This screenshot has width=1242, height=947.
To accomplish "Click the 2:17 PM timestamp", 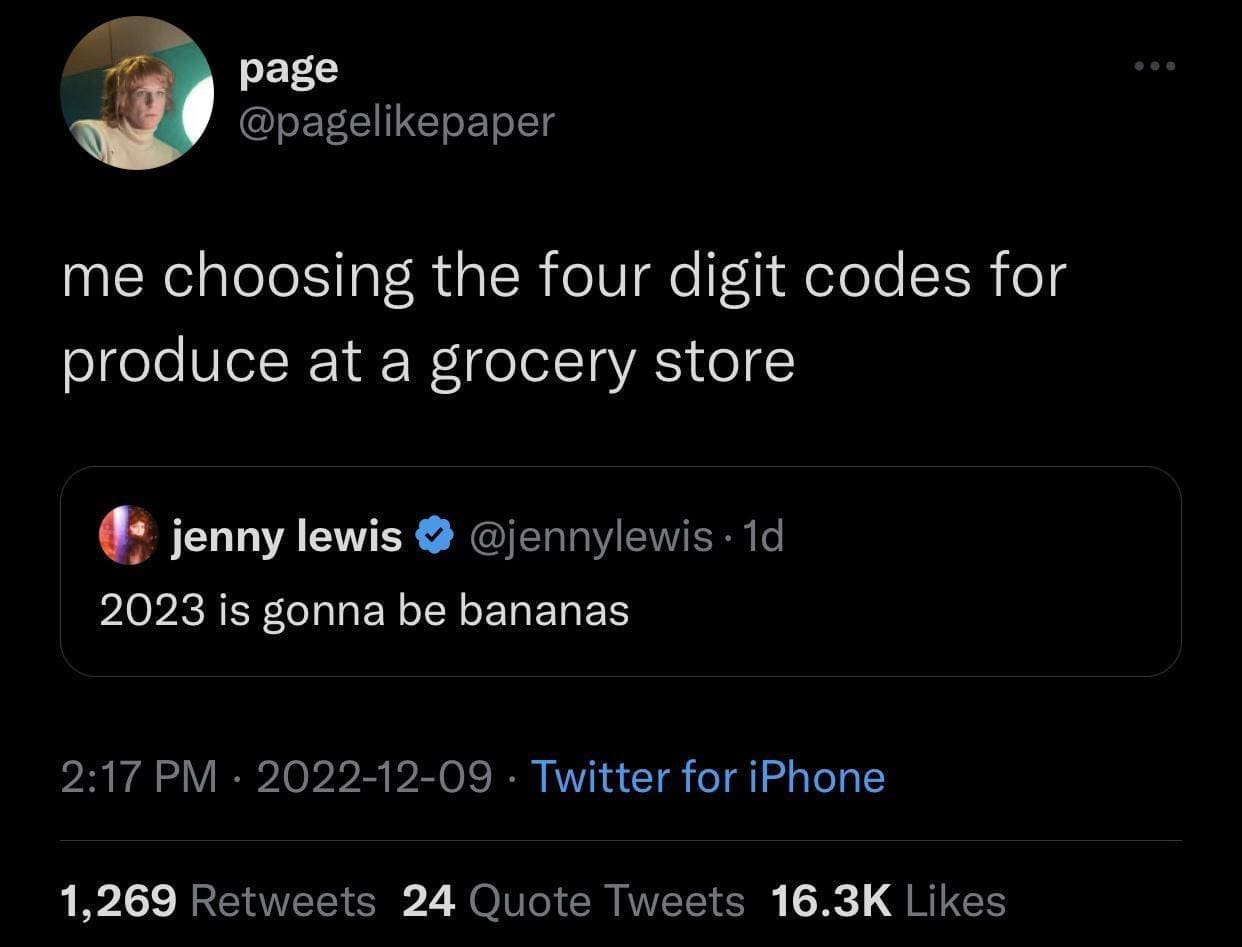I will click(x=138, y=777).
